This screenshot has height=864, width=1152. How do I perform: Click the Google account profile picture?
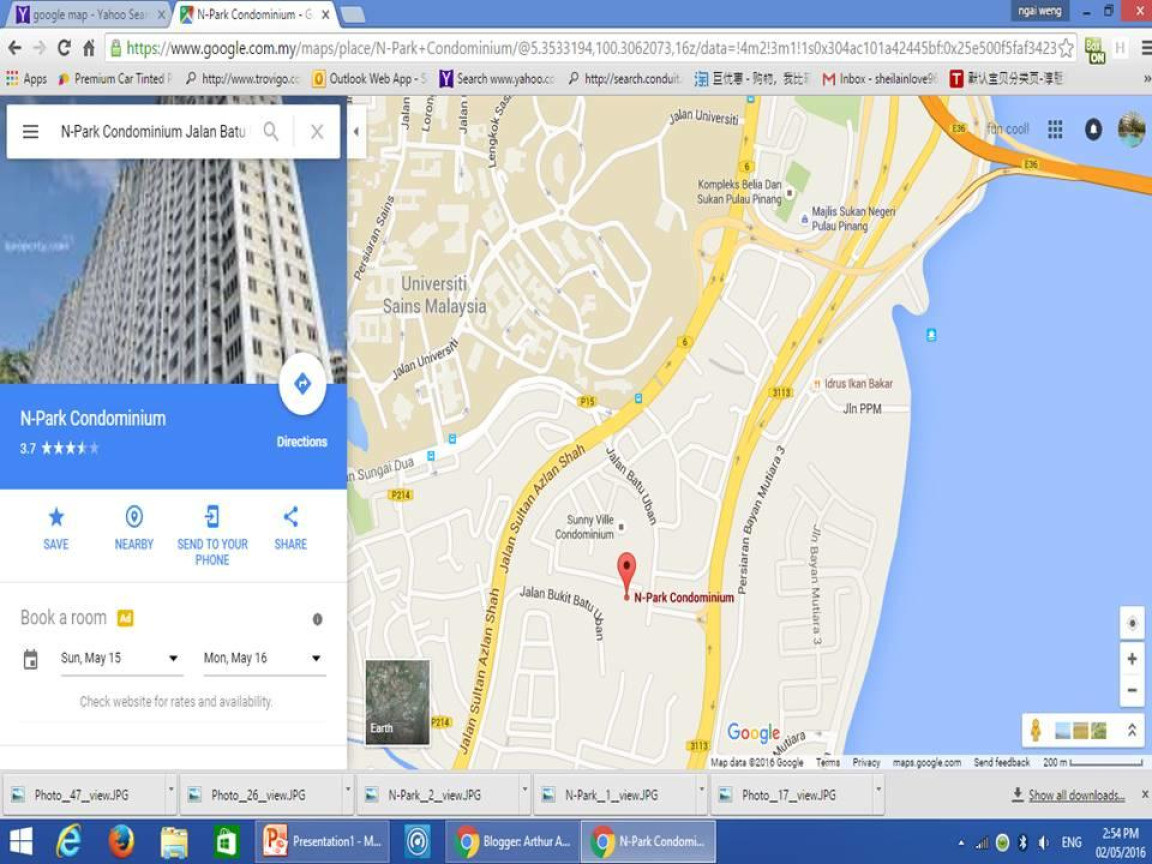tap(1132, 129)
